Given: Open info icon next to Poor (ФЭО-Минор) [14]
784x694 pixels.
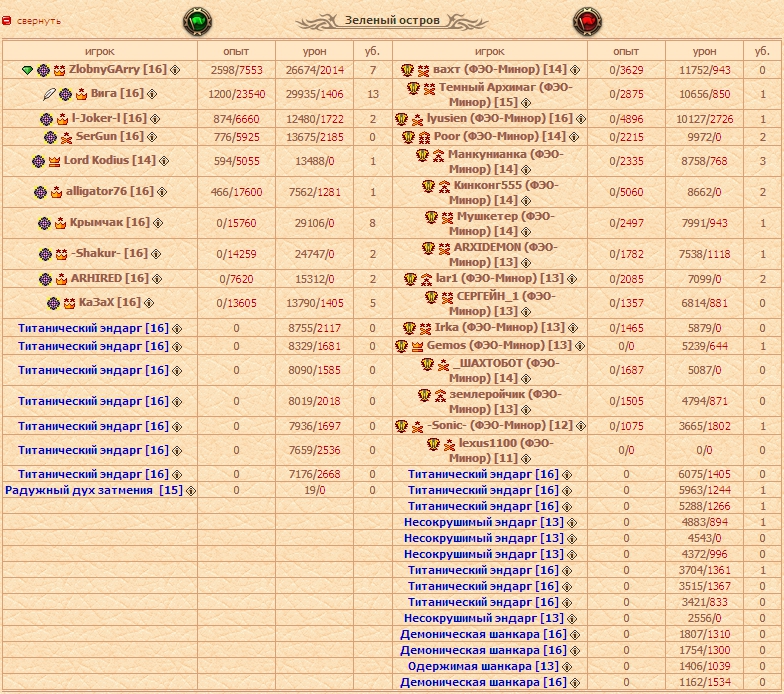Looking at the screenshot, I should pyautogui.click(x=574, y=137).
